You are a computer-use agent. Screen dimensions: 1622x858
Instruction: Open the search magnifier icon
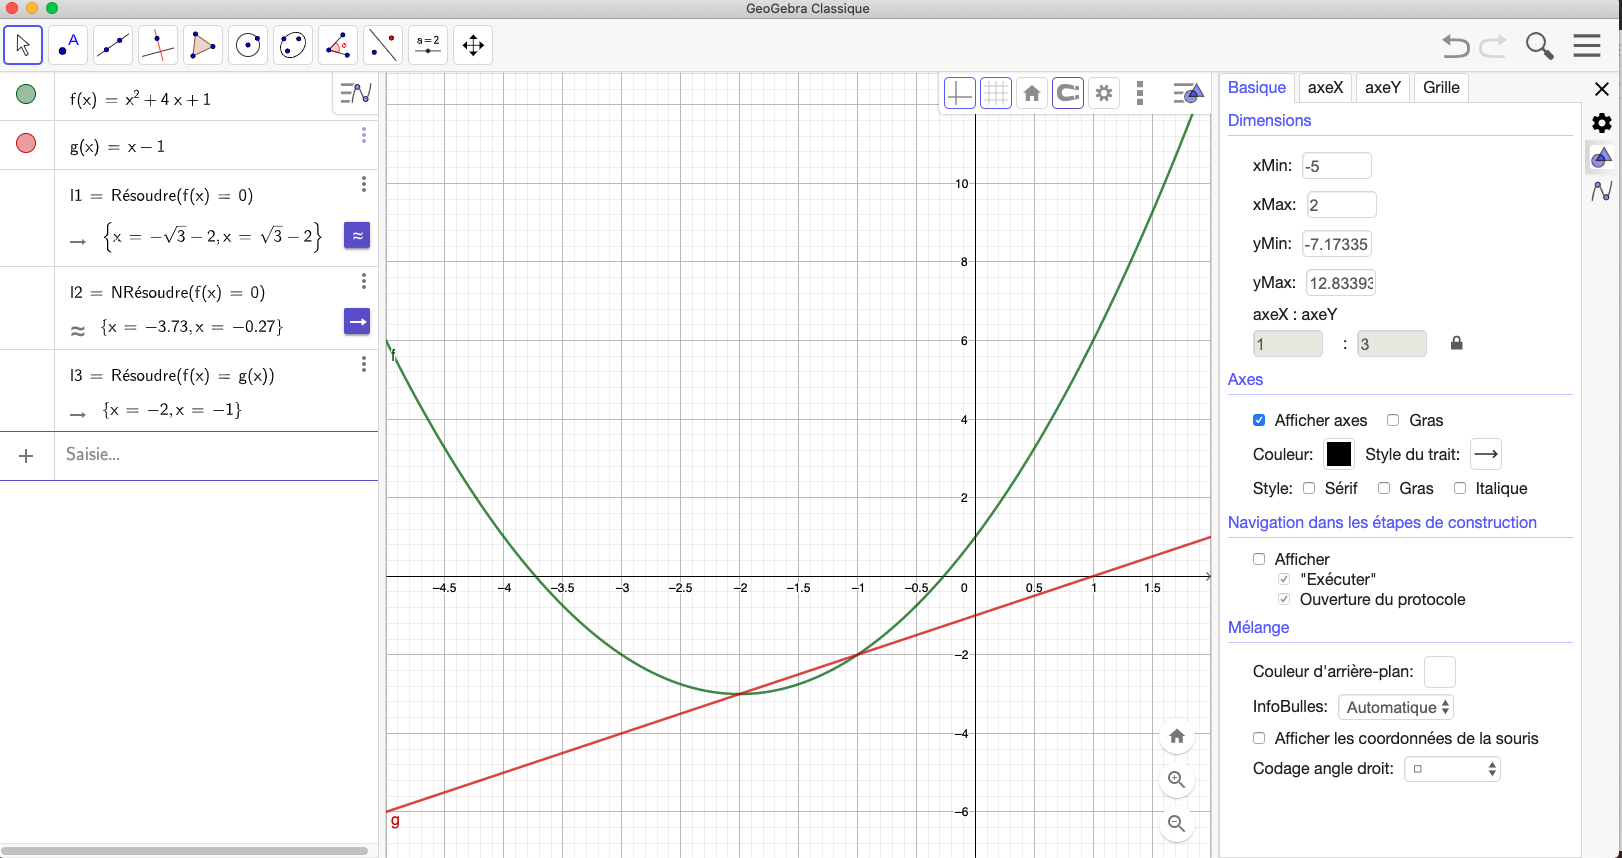(1539, 46)
